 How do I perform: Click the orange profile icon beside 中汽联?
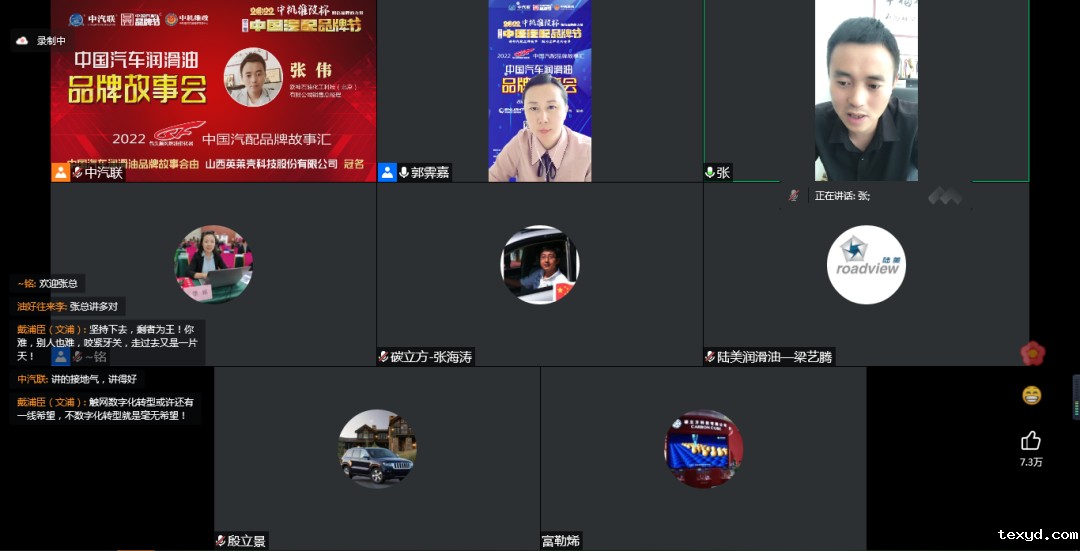61,172
